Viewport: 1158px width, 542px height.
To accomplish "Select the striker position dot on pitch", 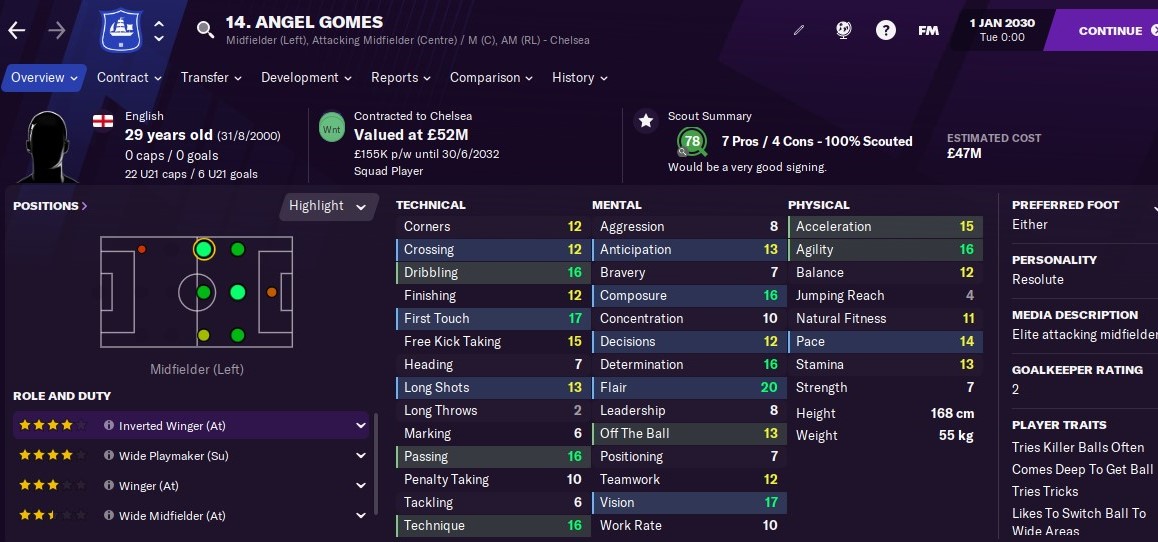I will [271, 292].
